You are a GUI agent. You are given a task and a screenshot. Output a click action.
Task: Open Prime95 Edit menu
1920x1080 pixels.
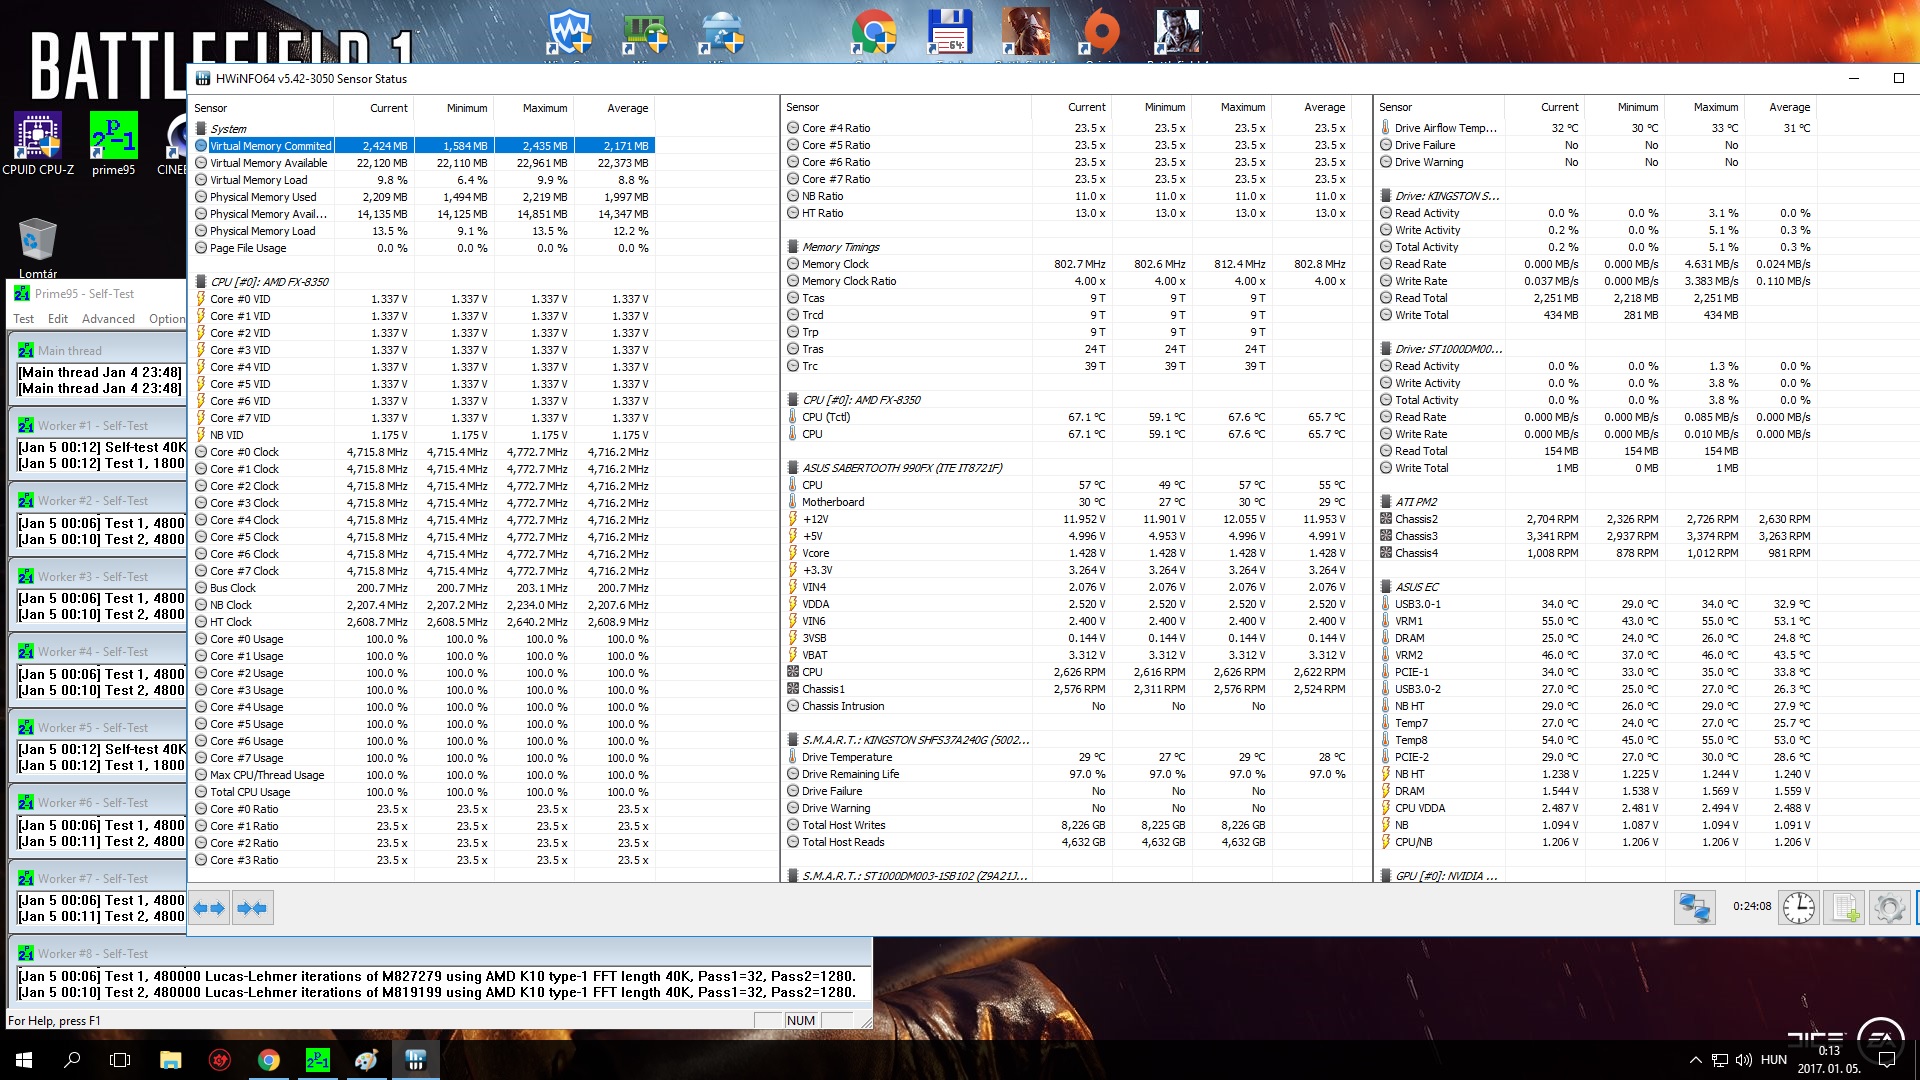[x=58, y=319]
